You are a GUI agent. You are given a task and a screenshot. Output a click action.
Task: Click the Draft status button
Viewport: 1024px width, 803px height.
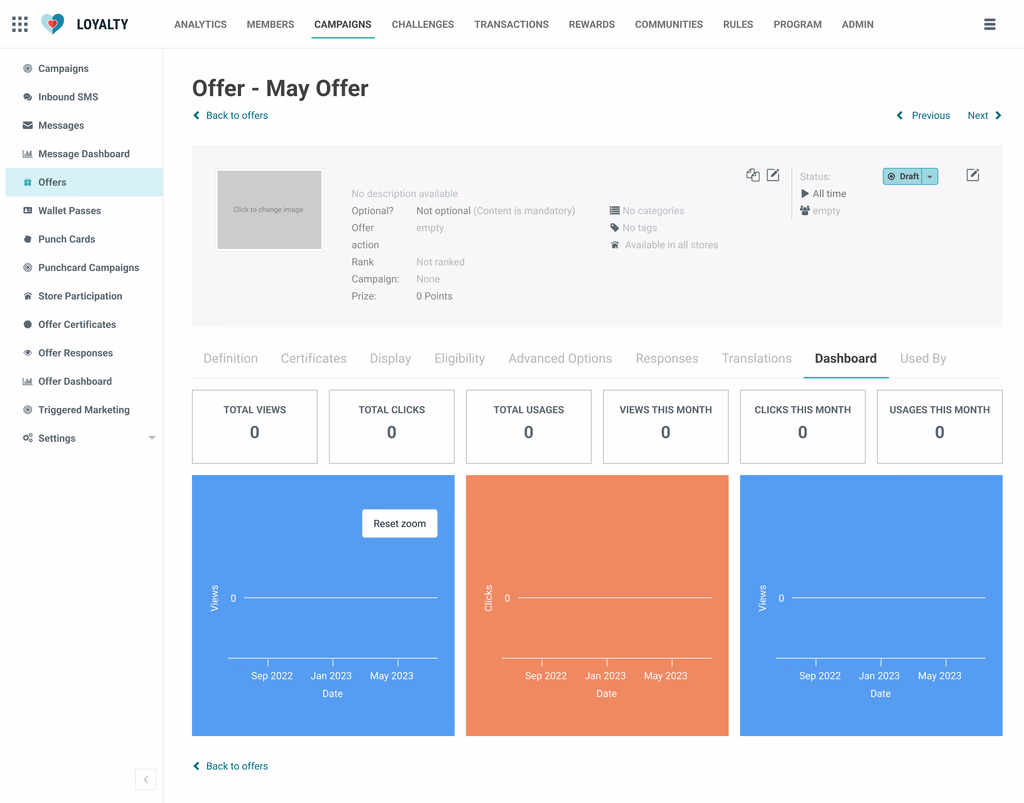tap(903, 177)
